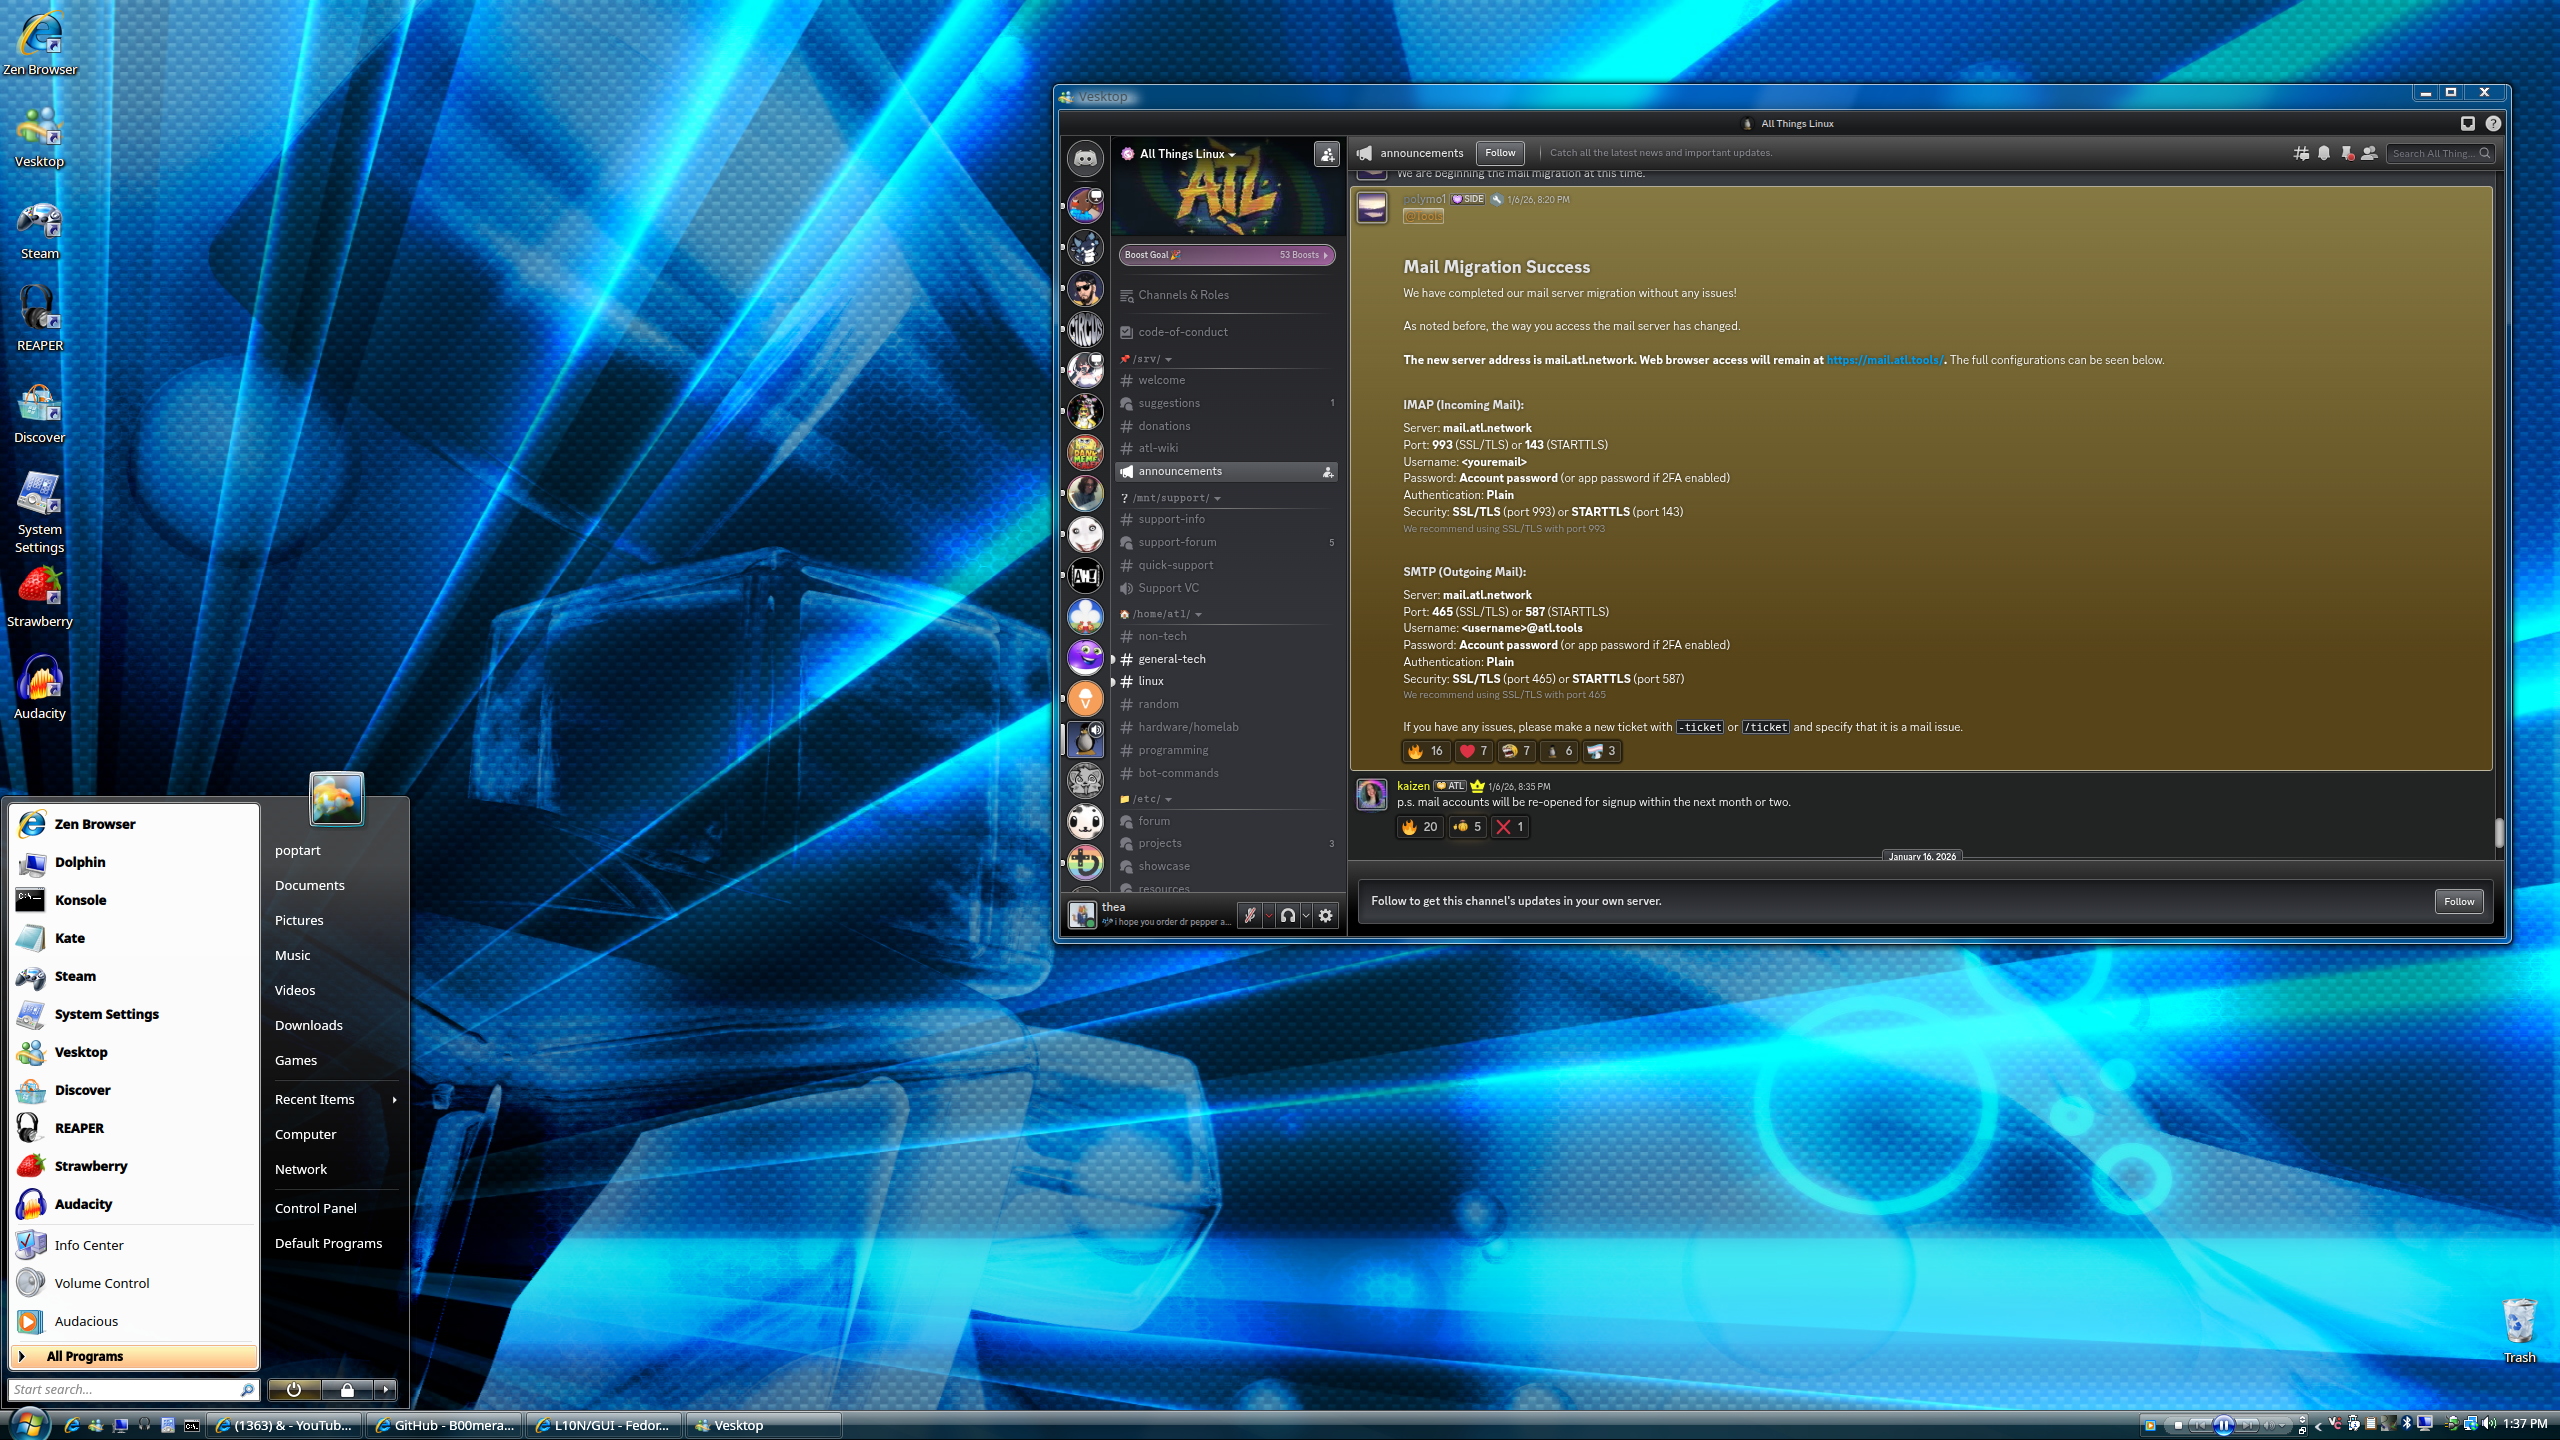Image resolution: width=2560 pixels, height=1440 pixels.
Task: Toggle the fire reaction showing 20
Action: (1420, 827)
